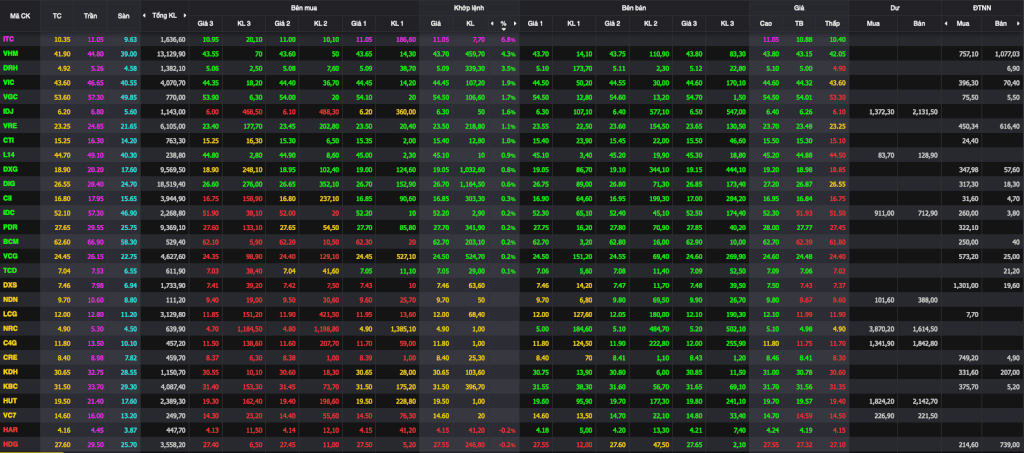Open stock symbol DRH
1024x453 pixels.
click(9, 68)
